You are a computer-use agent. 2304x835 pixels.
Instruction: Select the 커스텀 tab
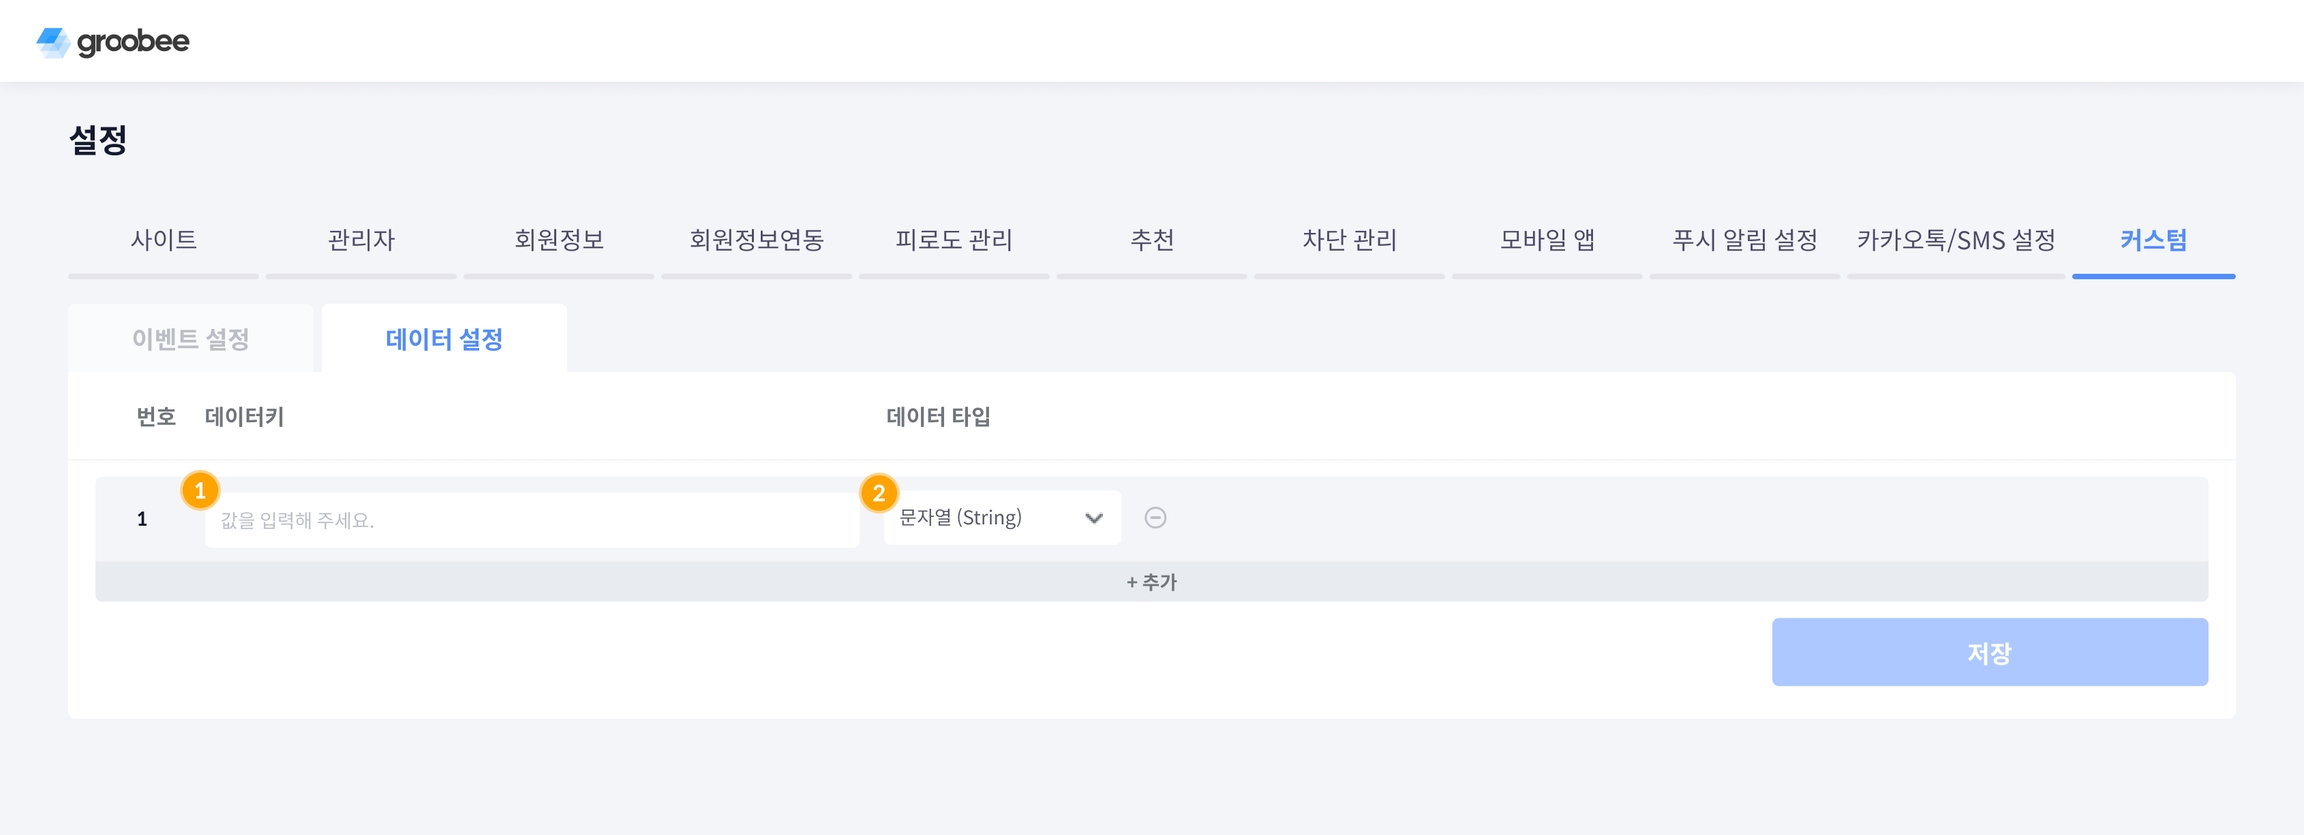[x=2153, y=240]
